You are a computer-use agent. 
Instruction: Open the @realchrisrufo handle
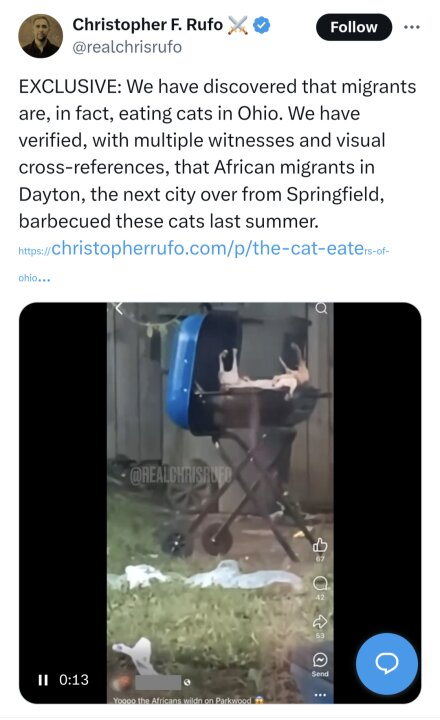click(127, 47)
